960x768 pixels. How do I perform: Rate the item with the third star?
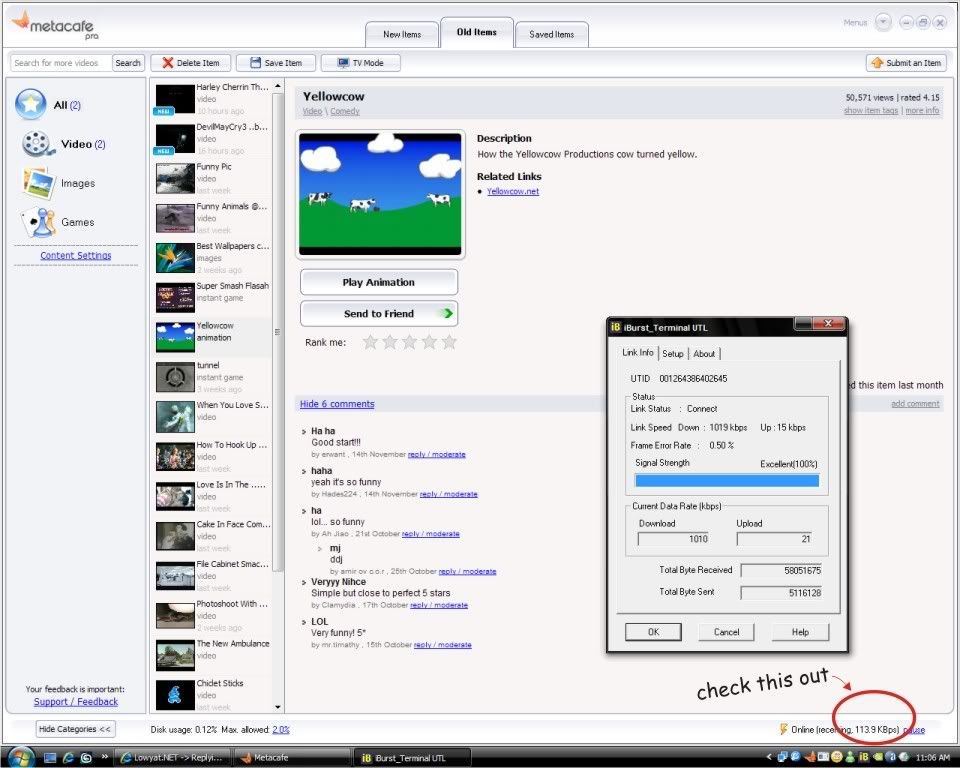[x=410, y=342]
